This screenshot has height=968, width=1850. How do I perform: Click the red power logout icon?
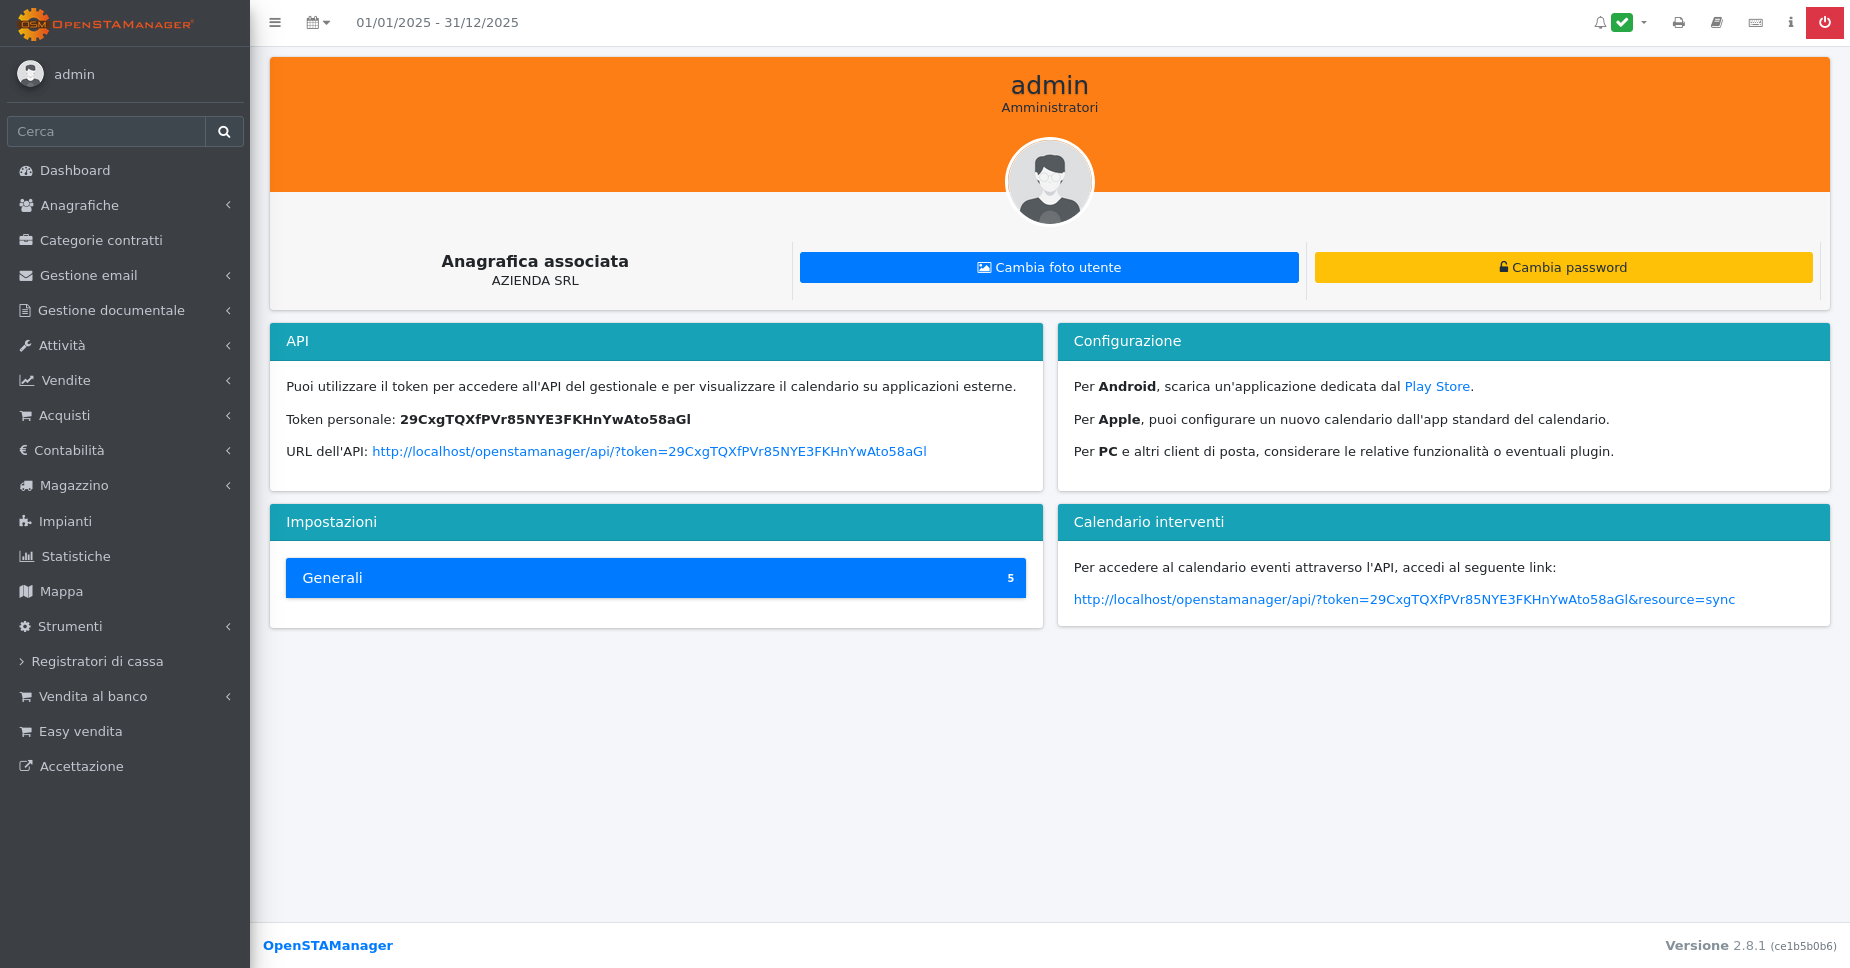pos(1824,22)
